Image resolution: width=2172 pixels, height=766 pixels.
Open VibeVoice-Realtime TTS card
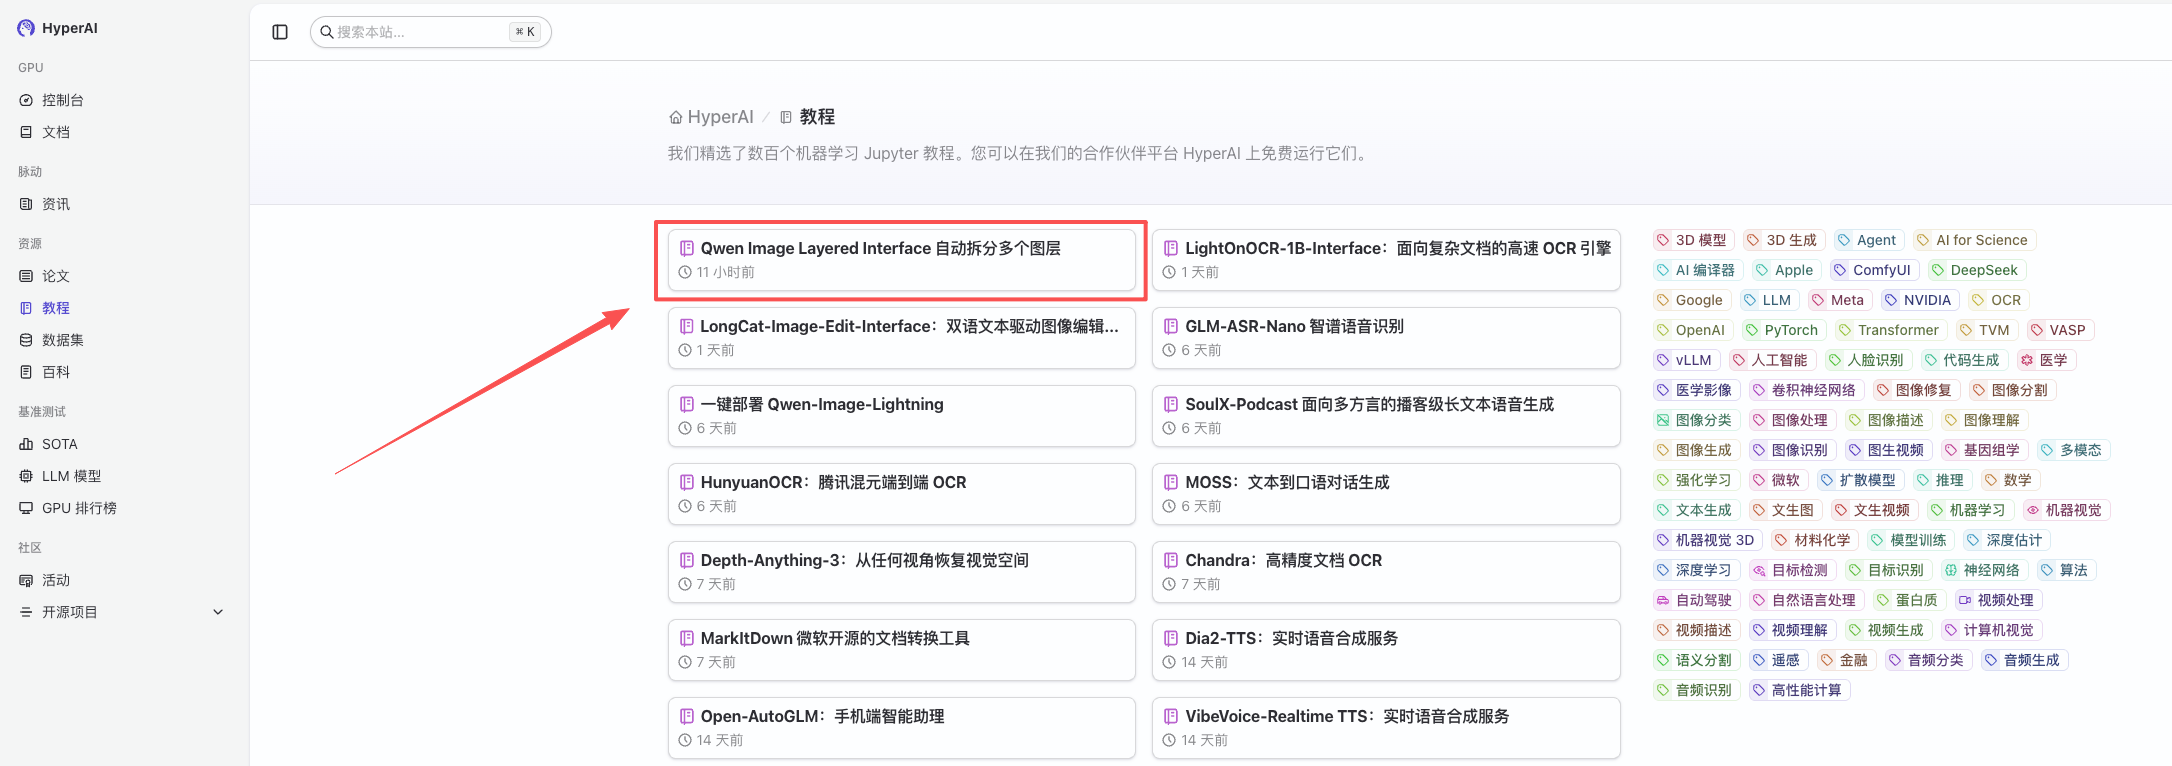[1386, 728]
